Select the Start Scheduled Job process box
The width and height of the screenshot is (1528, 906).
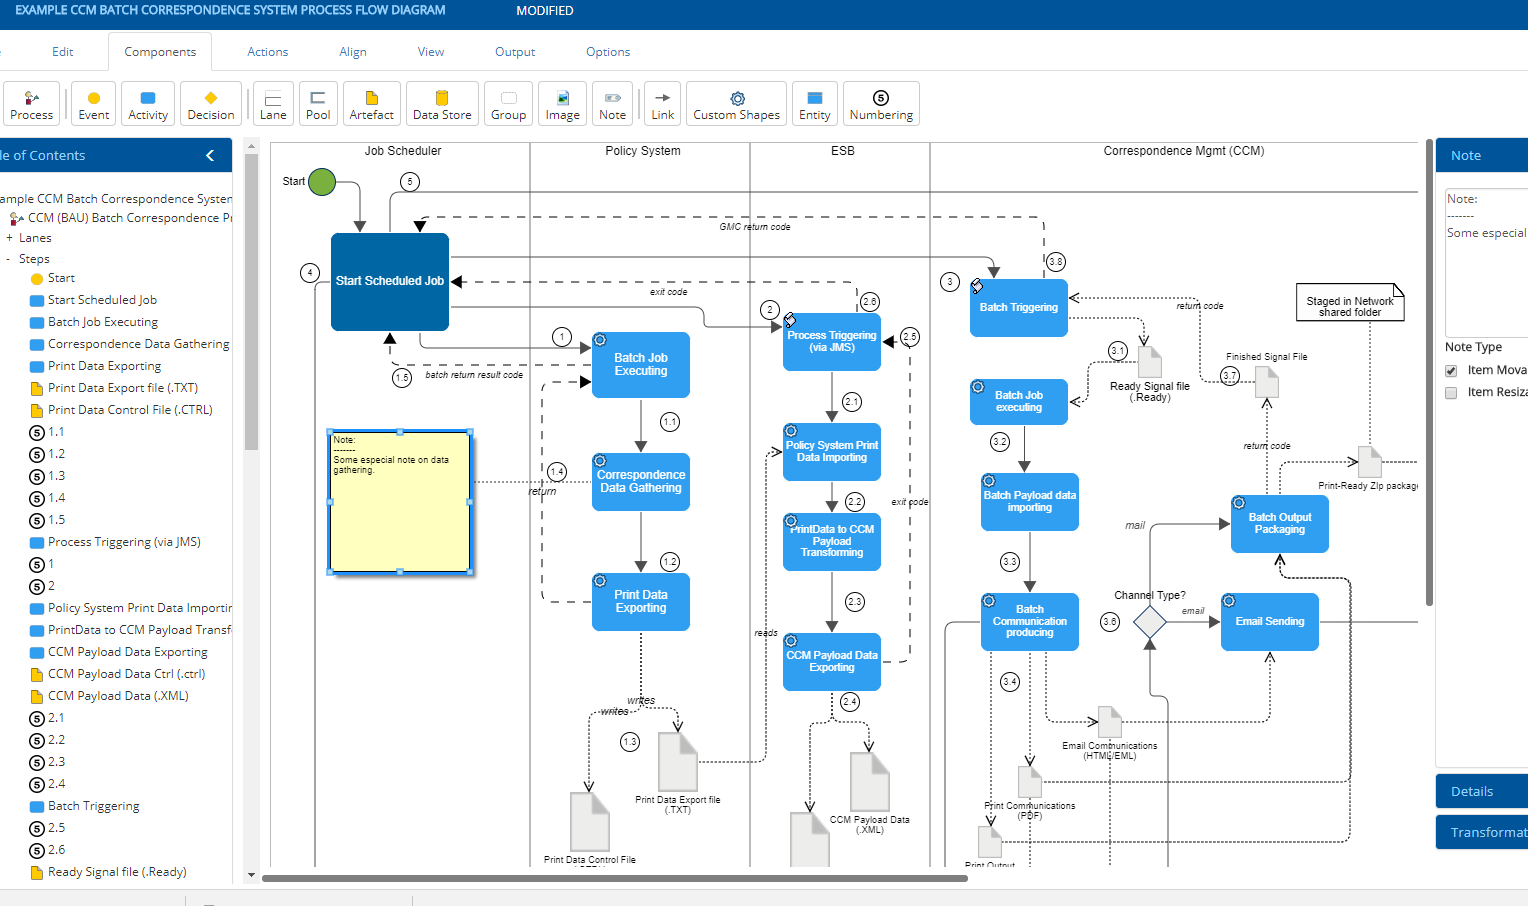coord(390,282)
